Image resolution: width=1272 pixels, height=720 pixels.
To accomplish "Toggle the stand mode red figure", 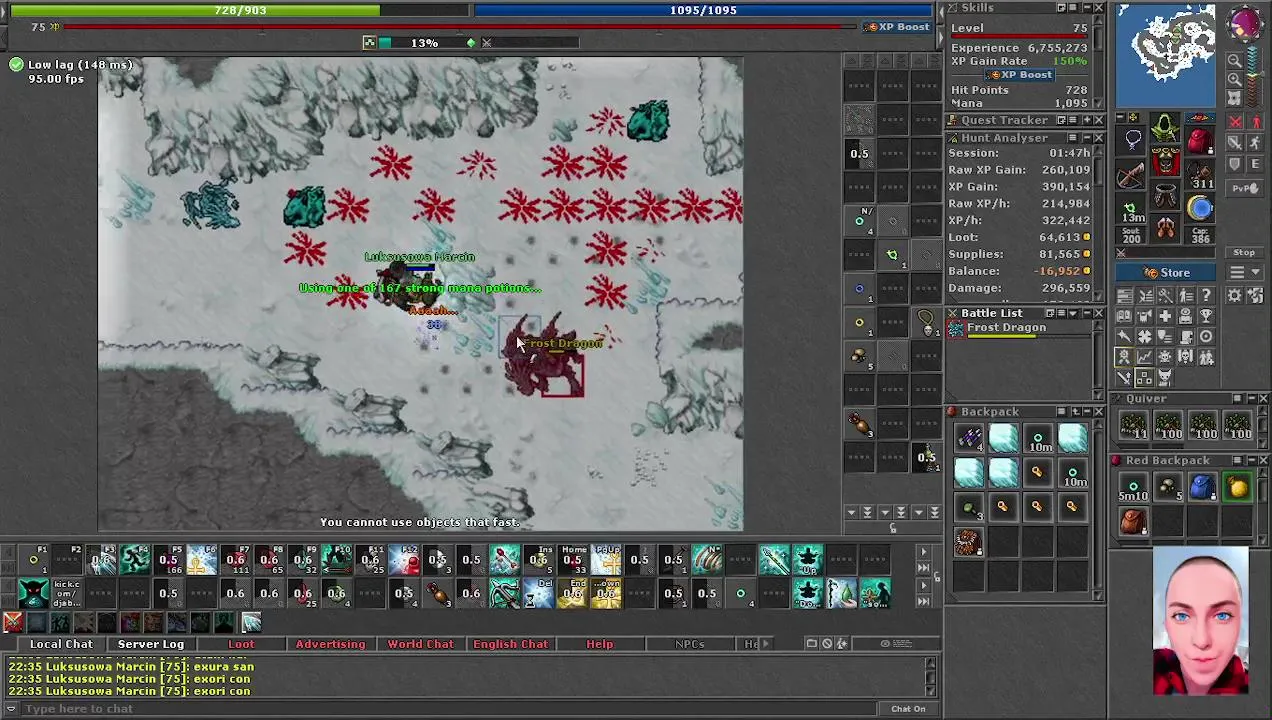I will [1256, 121].
